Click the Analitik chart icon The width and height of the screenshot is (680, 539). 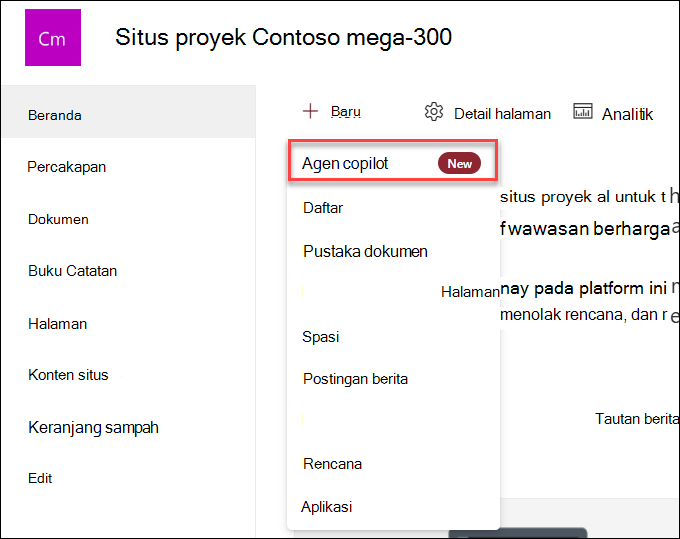tap(583, 111)
